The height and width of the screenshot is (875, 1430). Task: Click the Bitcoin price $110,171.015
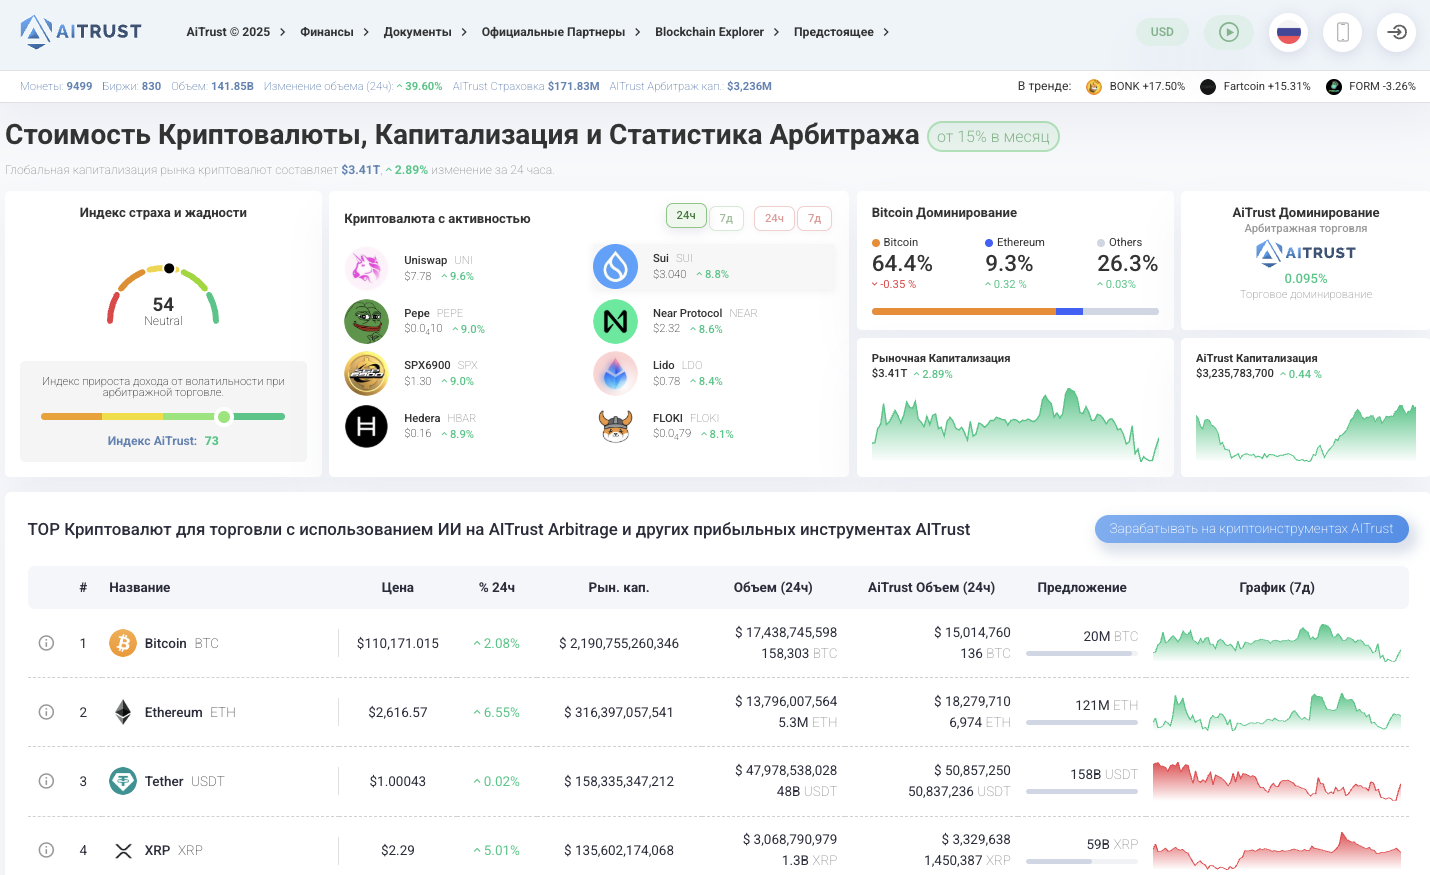(398, 643)
